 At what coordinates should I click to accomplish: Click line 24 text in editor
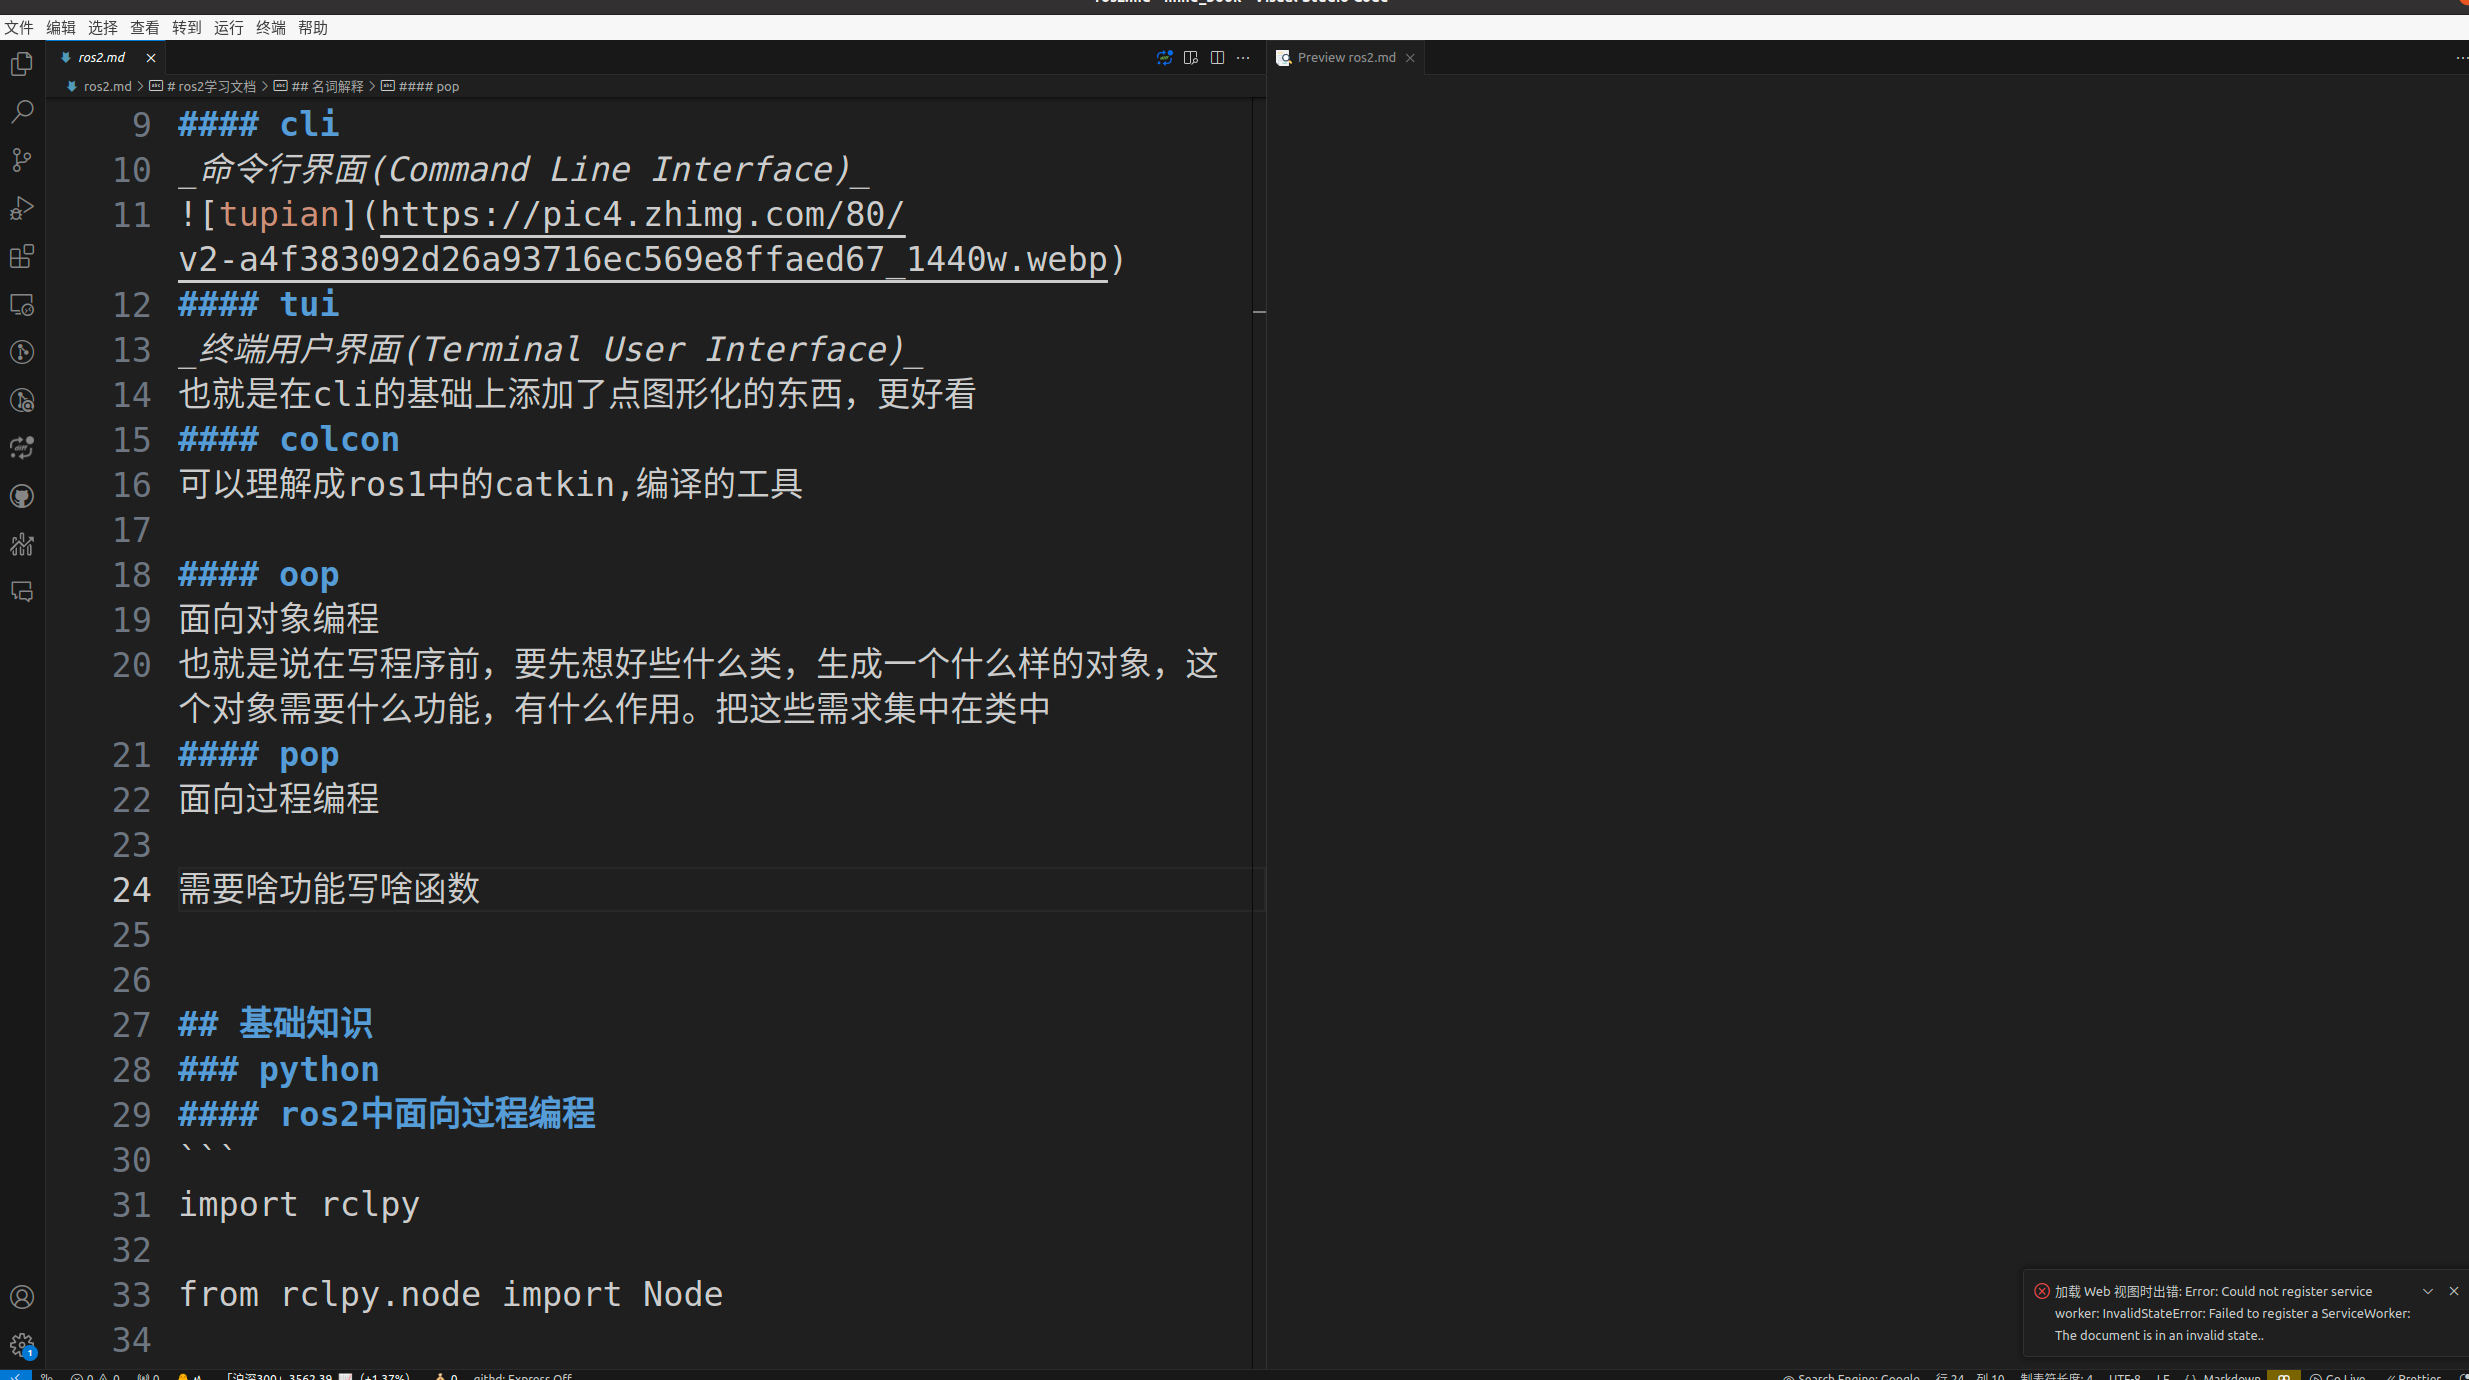coord(329,889)
